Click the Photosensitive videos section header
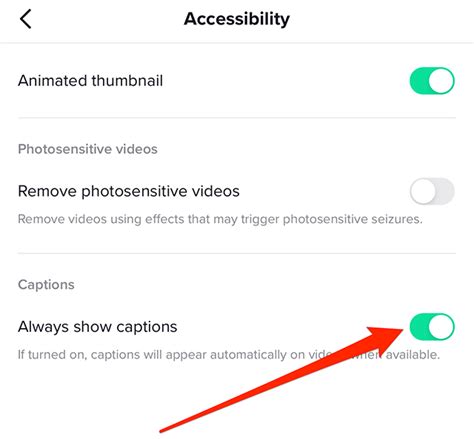474x439 pixels. coord(88,149)
